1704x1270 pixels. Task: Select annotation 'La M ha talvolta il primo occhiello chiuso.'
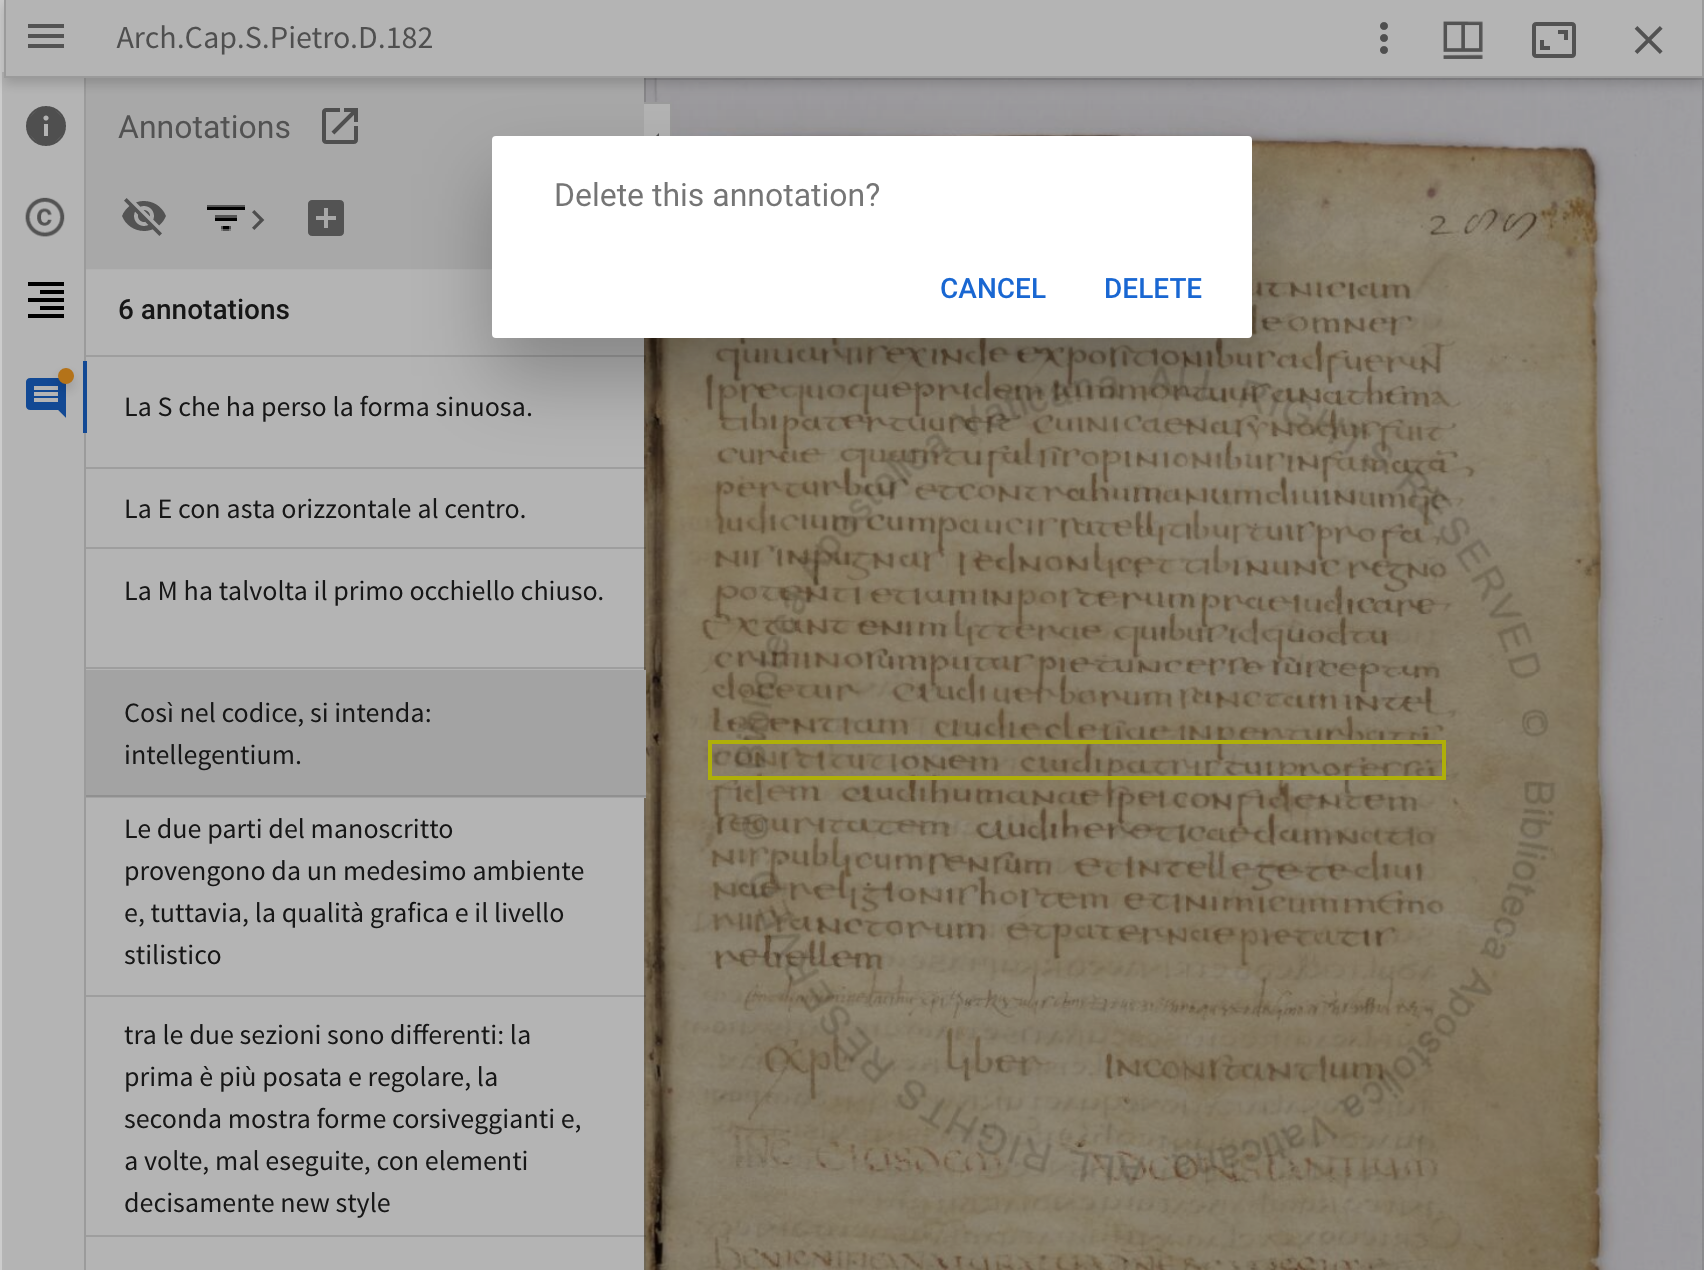365,608
